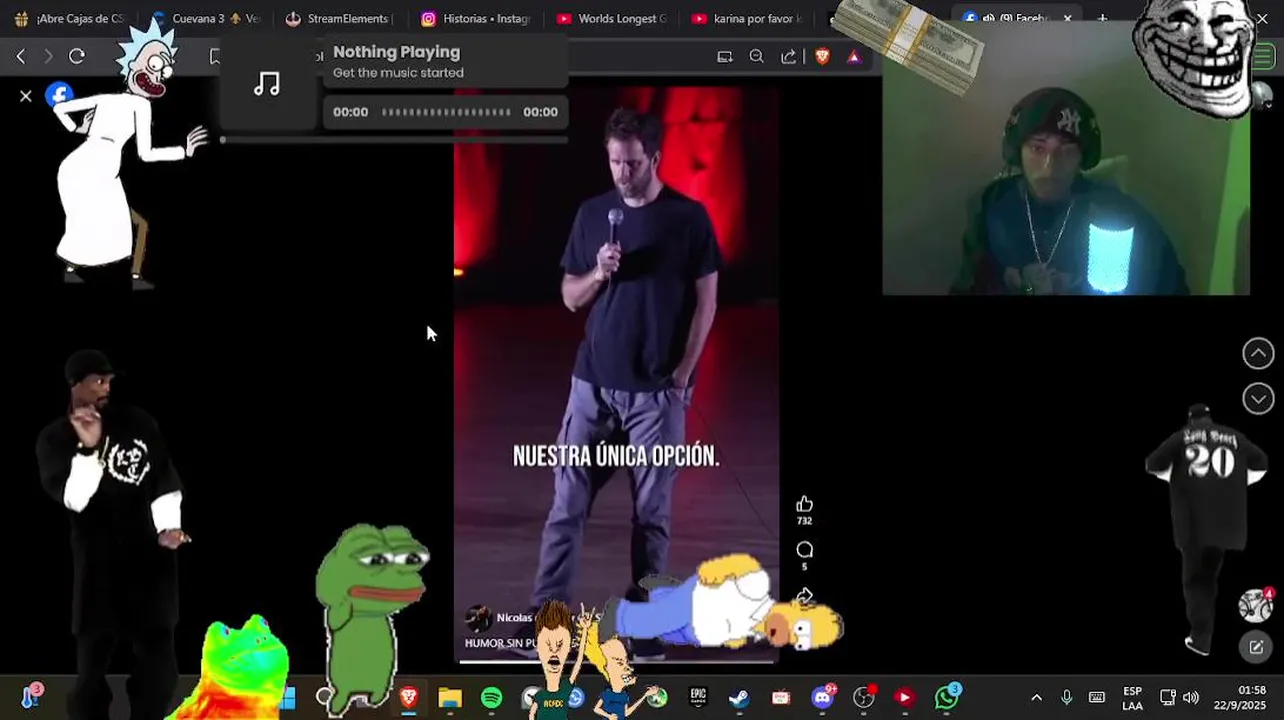Switch to the StreamElements tab
This screenshot has width=1284, height=720.
340,18
